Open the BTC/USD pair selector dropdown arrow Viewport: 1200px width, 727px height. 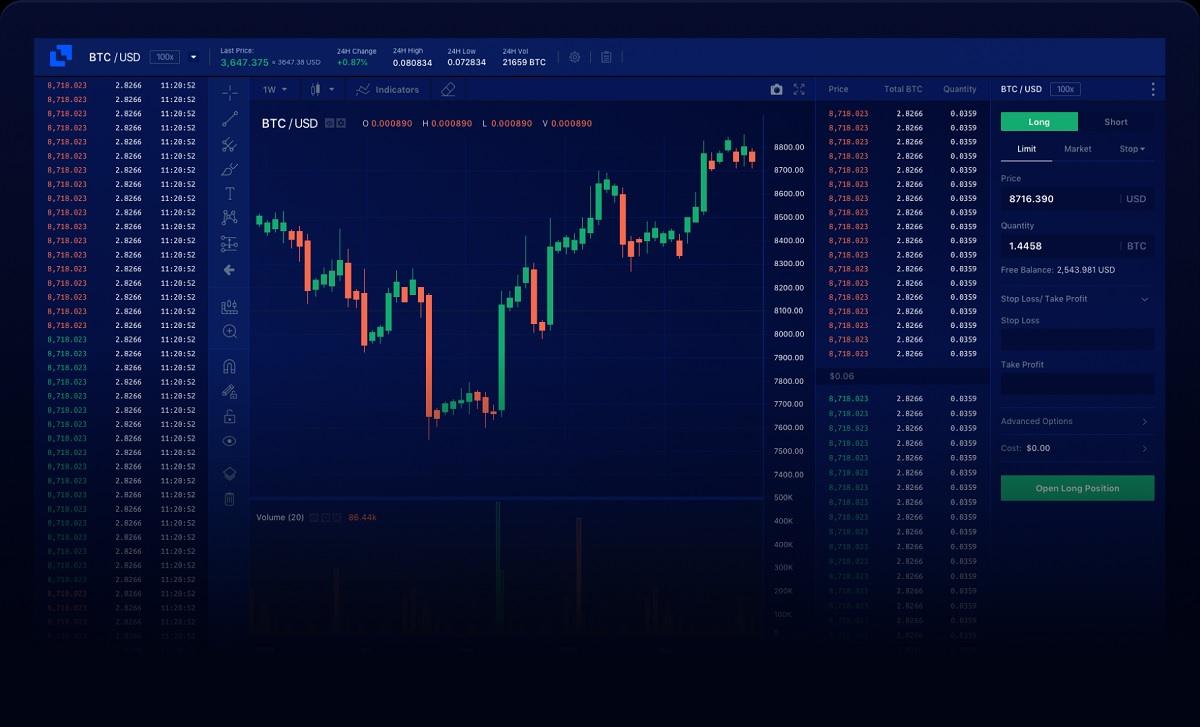point(194,57)
